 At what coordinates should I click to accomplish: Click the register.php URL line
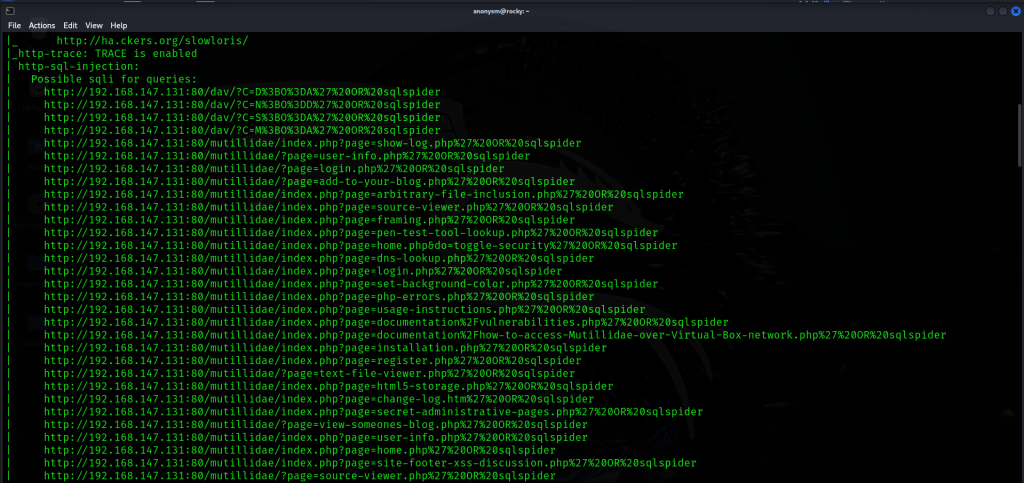click(x=313, y=361)
